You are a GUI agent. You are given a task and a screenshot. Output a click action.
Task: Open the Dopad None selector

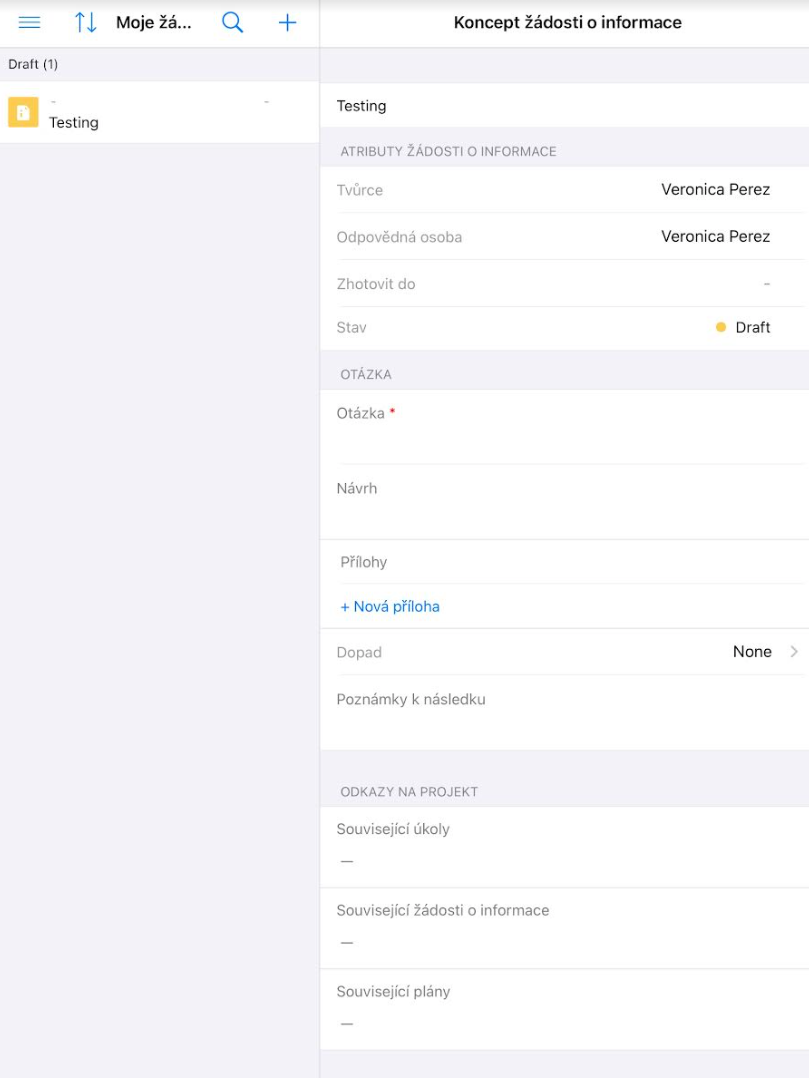click(x=751, y=652)
